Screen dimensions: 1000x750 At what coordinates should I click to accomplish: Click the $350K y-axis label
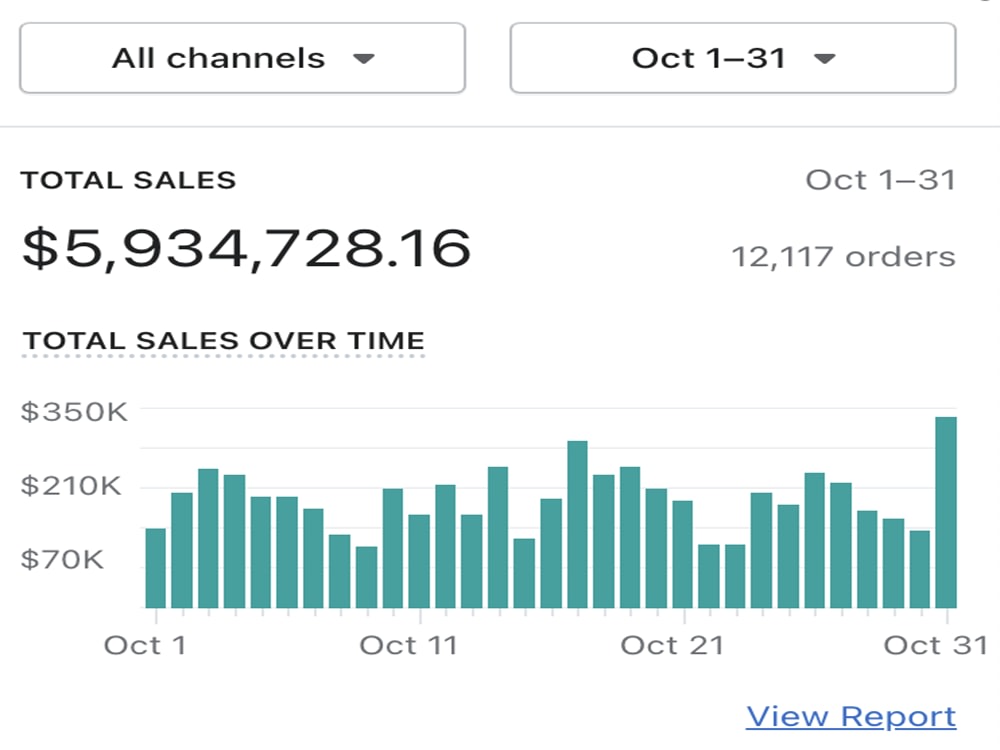(74, 412)
